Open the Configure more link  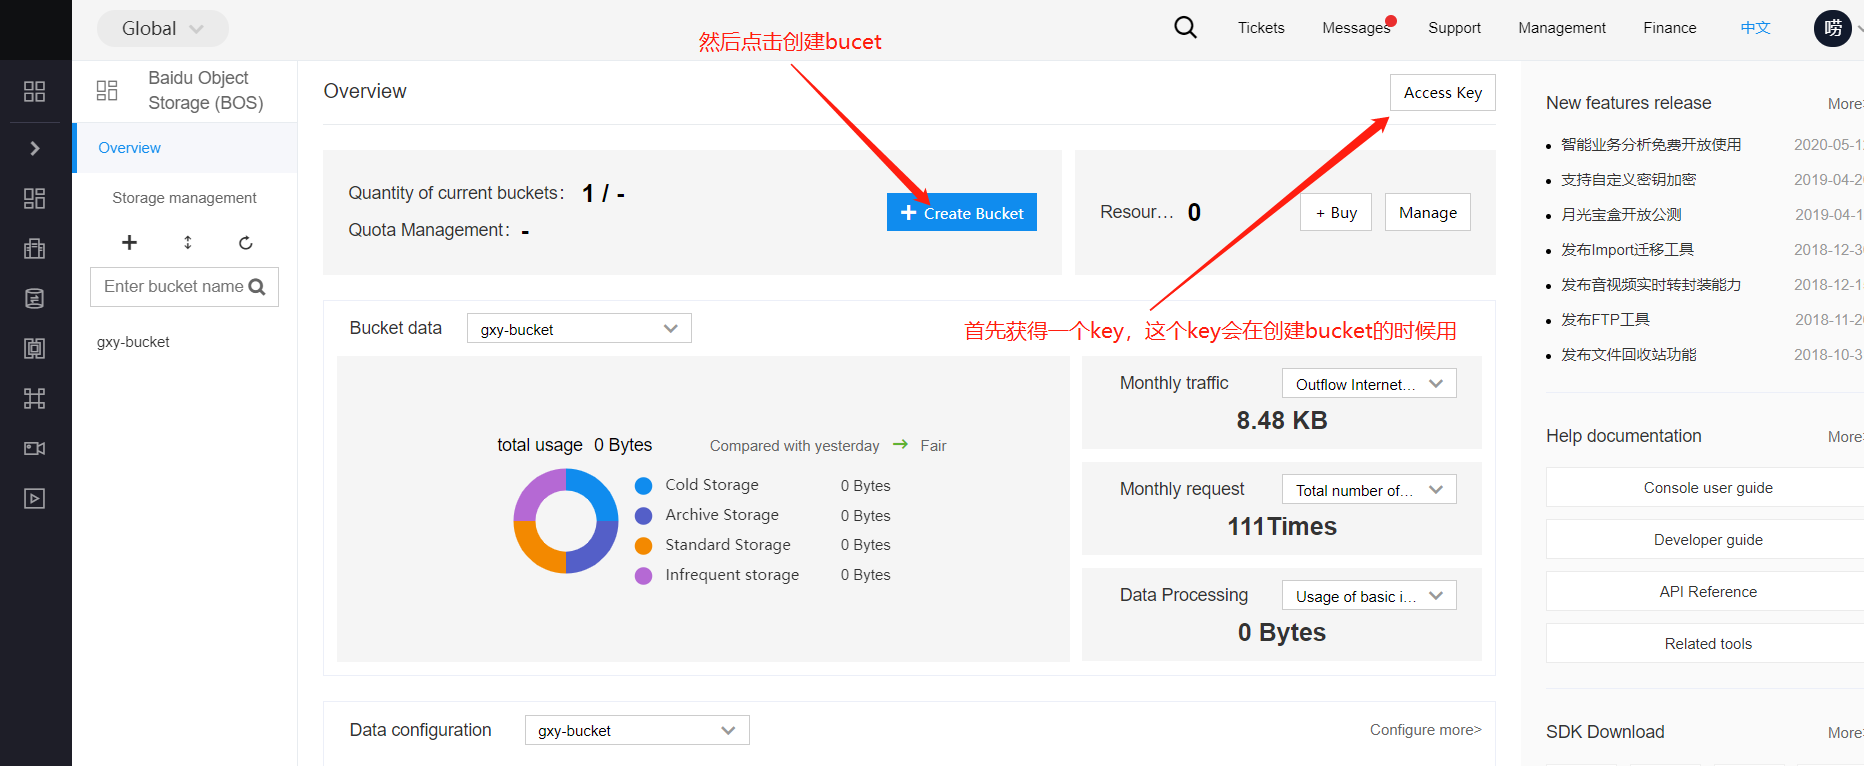tap(1426, 730)
